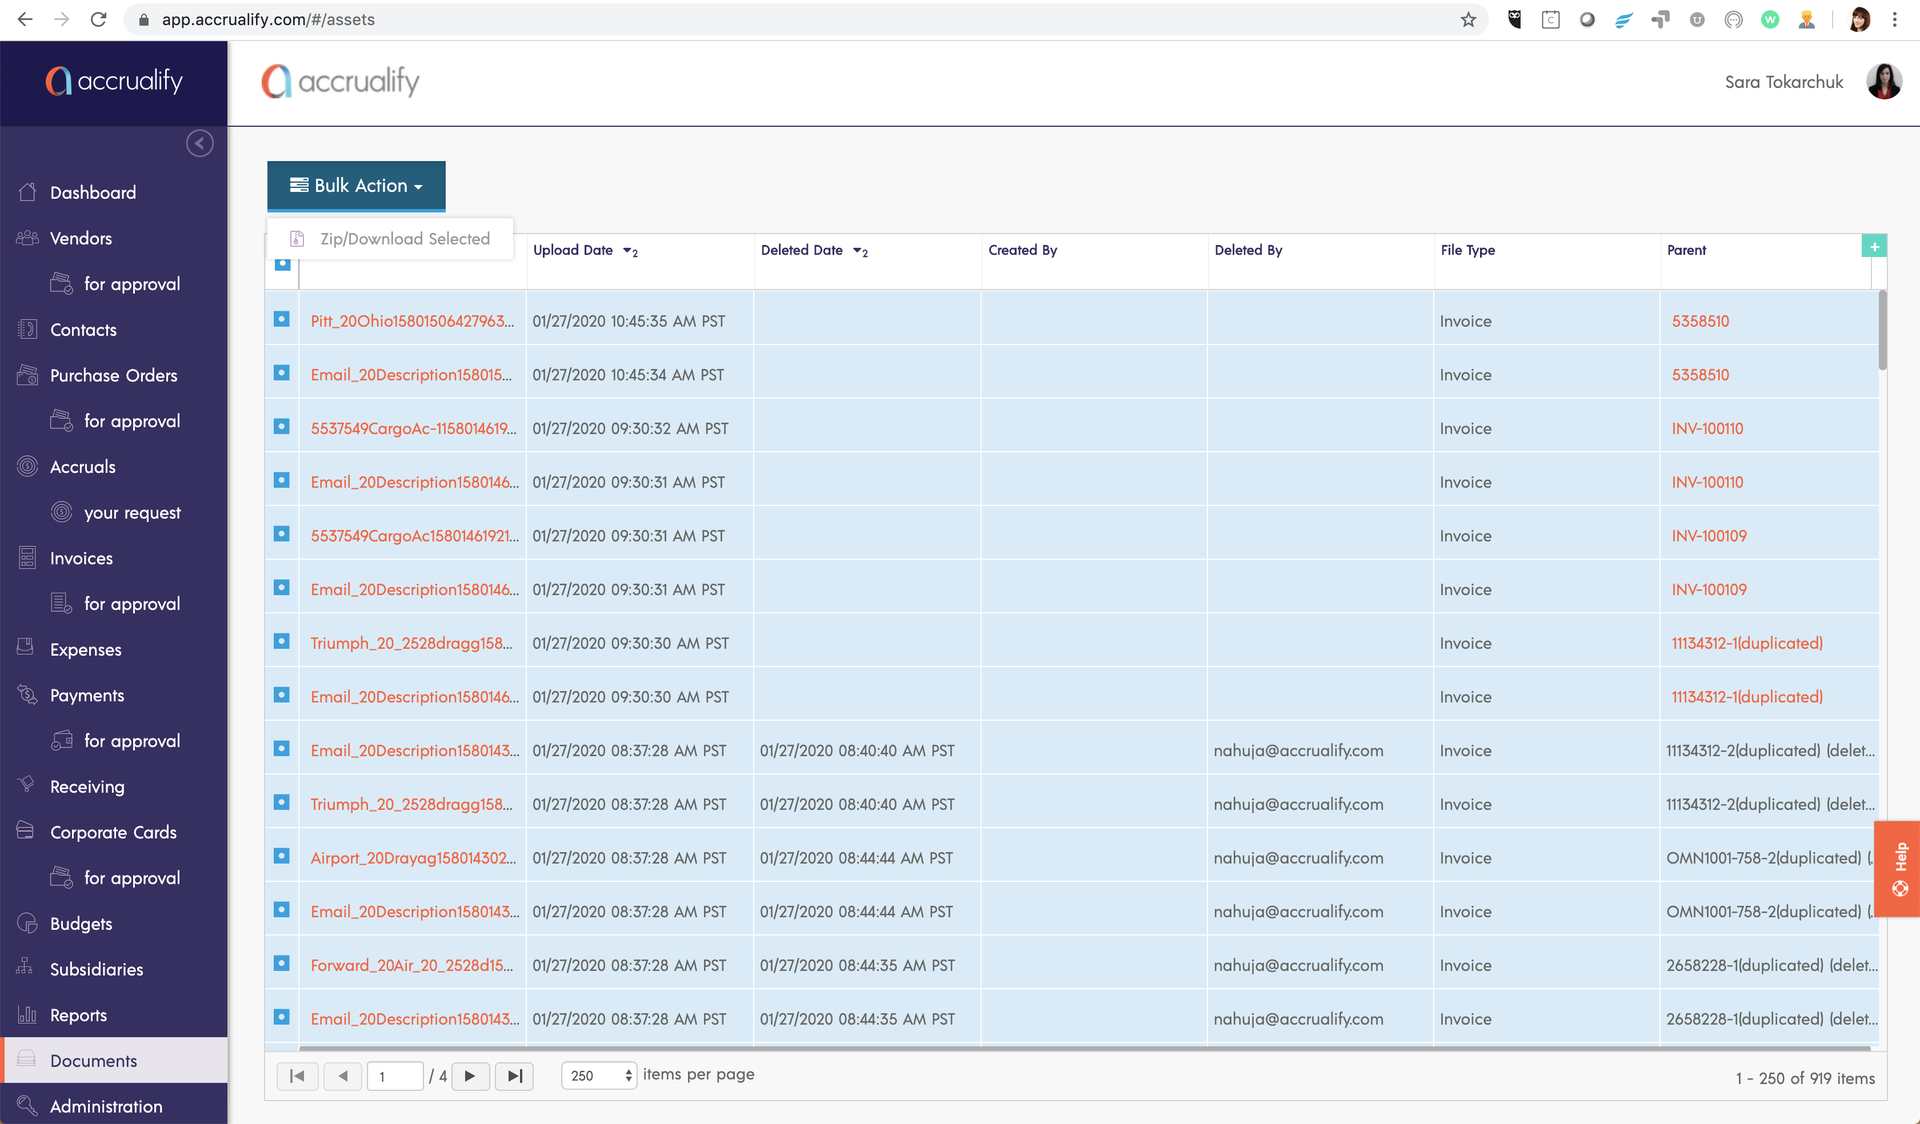The width and height of the screenshot is (1920, 1124).
Task: Open Pitt_20Ohio15801506427963 file link
Action: click(x=412, y=321)
